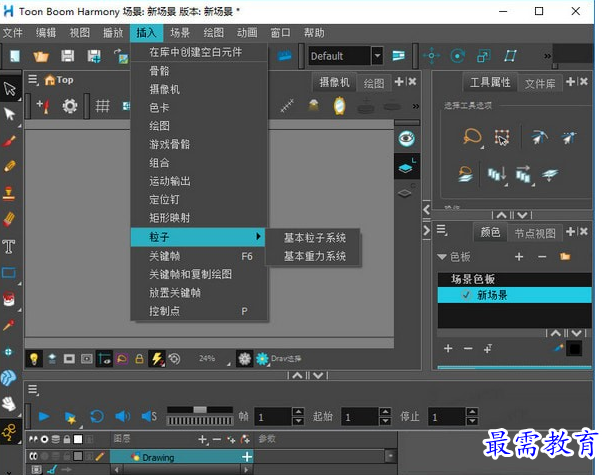Click the New scene icon
The height and width of the screenshot is (475, 607).
[15, 56]
